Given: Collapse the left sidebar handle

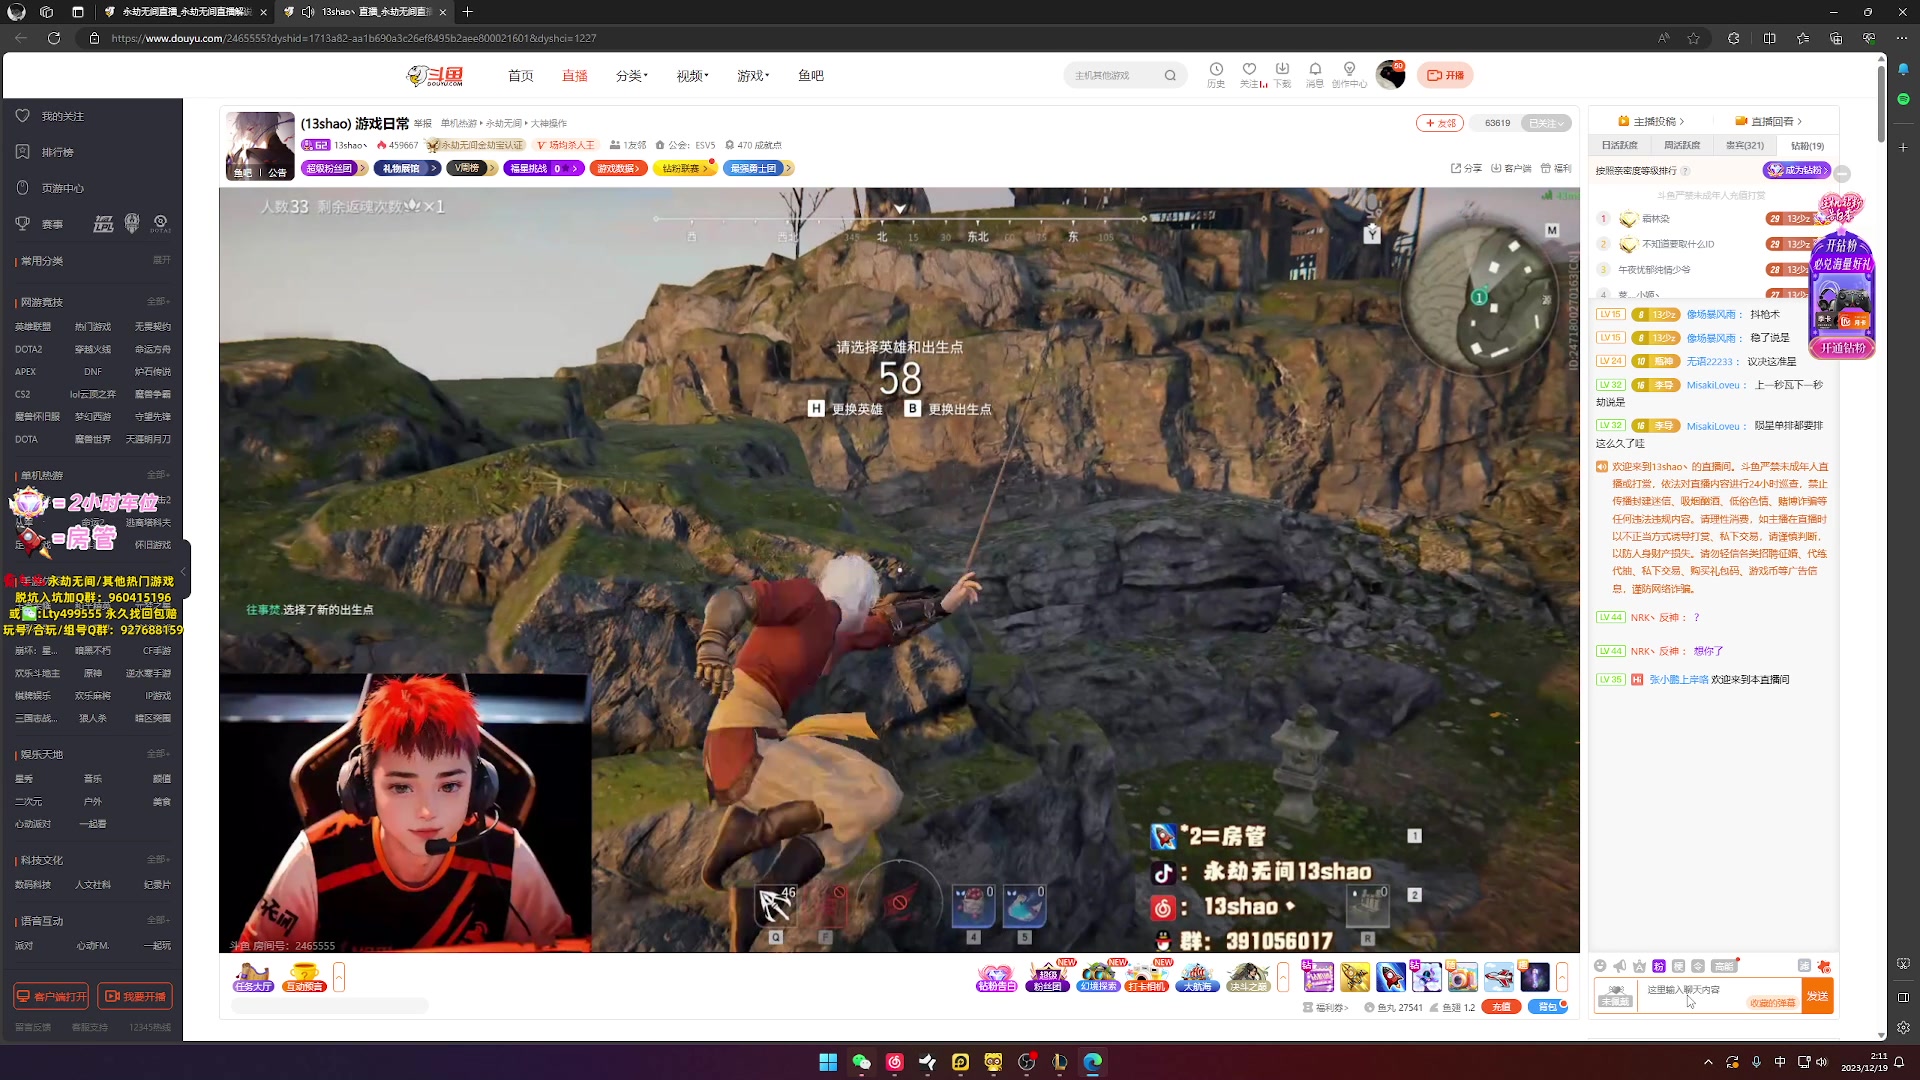Looking at the screenshot, I should (184, 570).
